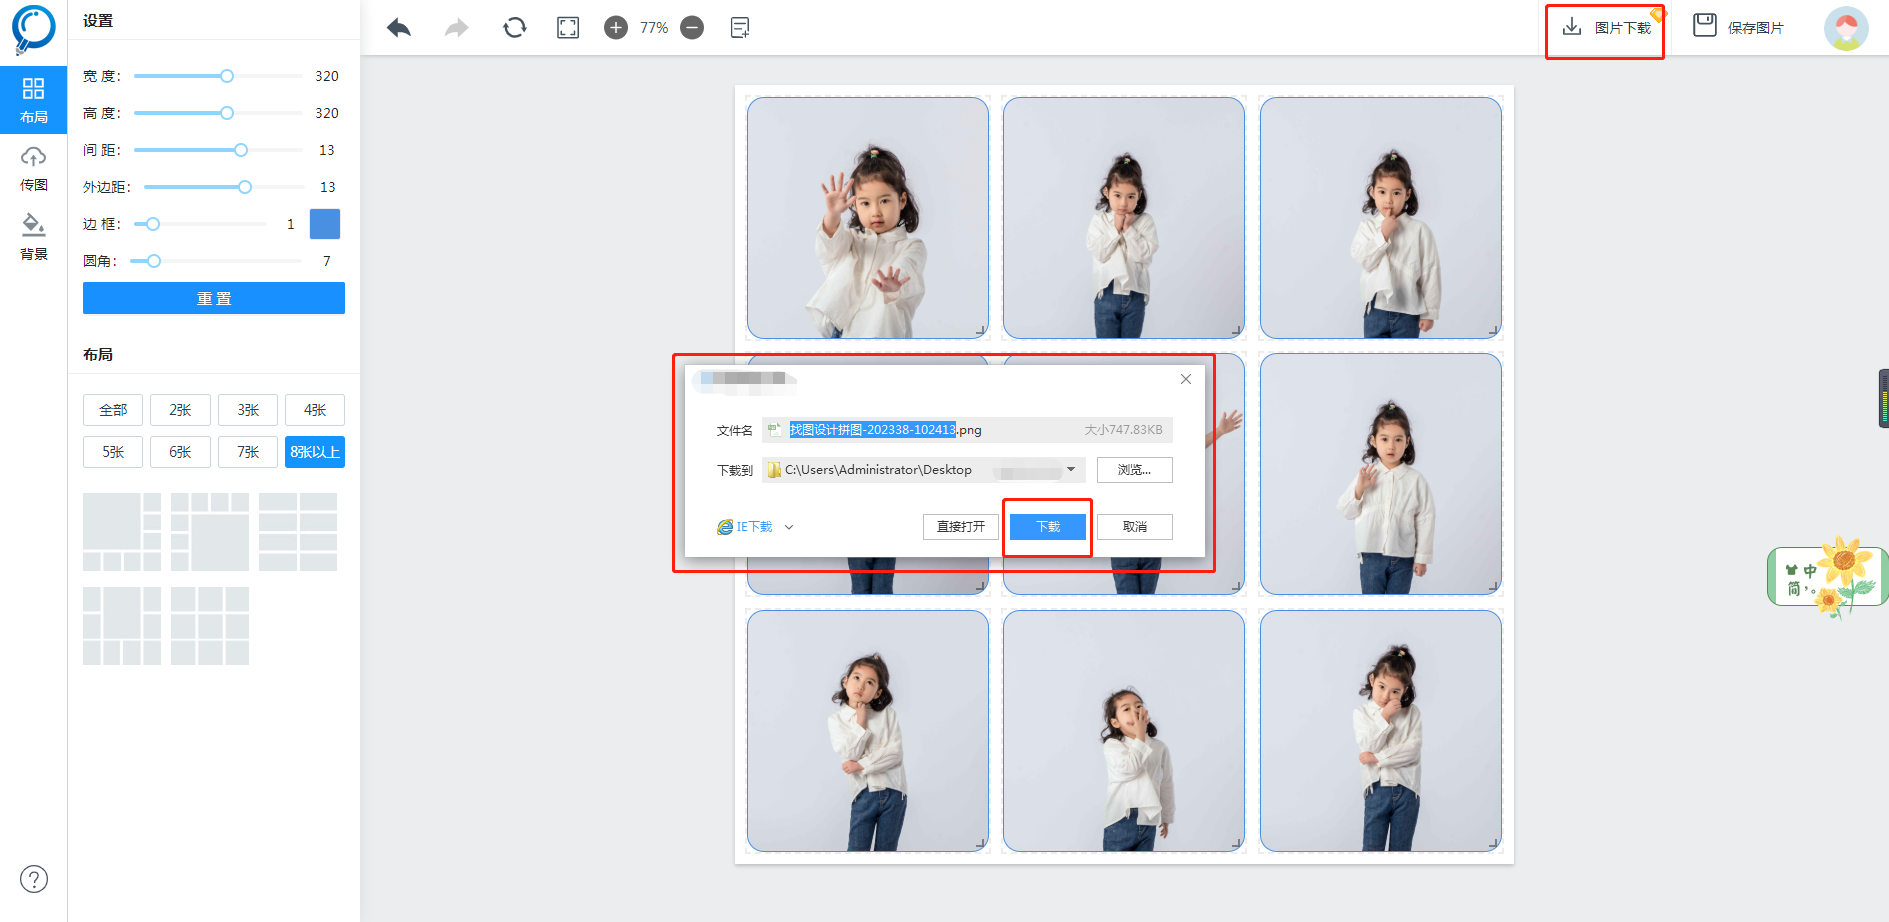Click the fit-to-screen icon
This screenshot has height=922, width=1889.
[x=568, y=28]
